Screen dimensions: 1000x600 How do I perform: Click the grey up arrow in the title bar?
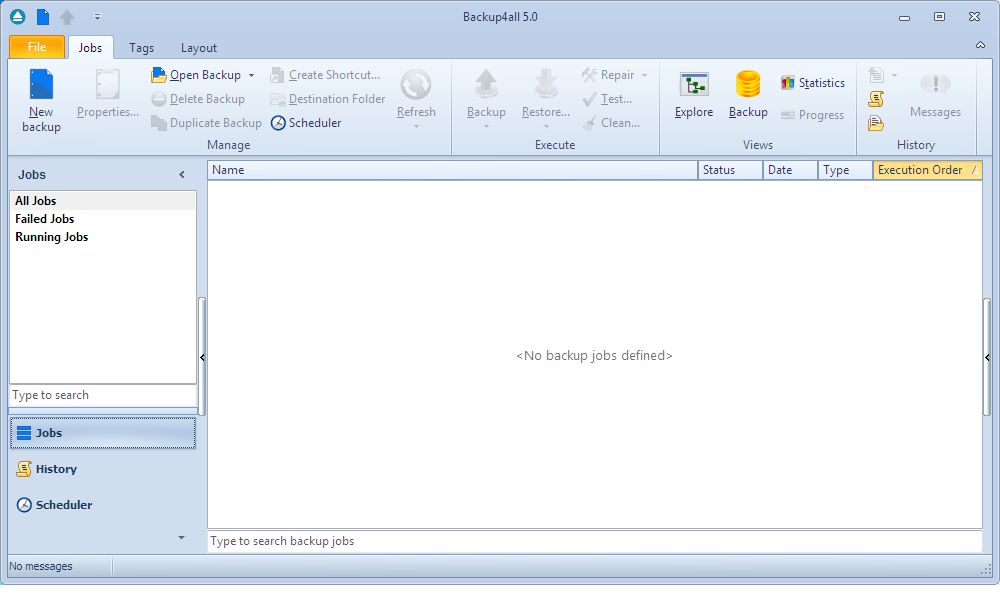pos(67,17)
